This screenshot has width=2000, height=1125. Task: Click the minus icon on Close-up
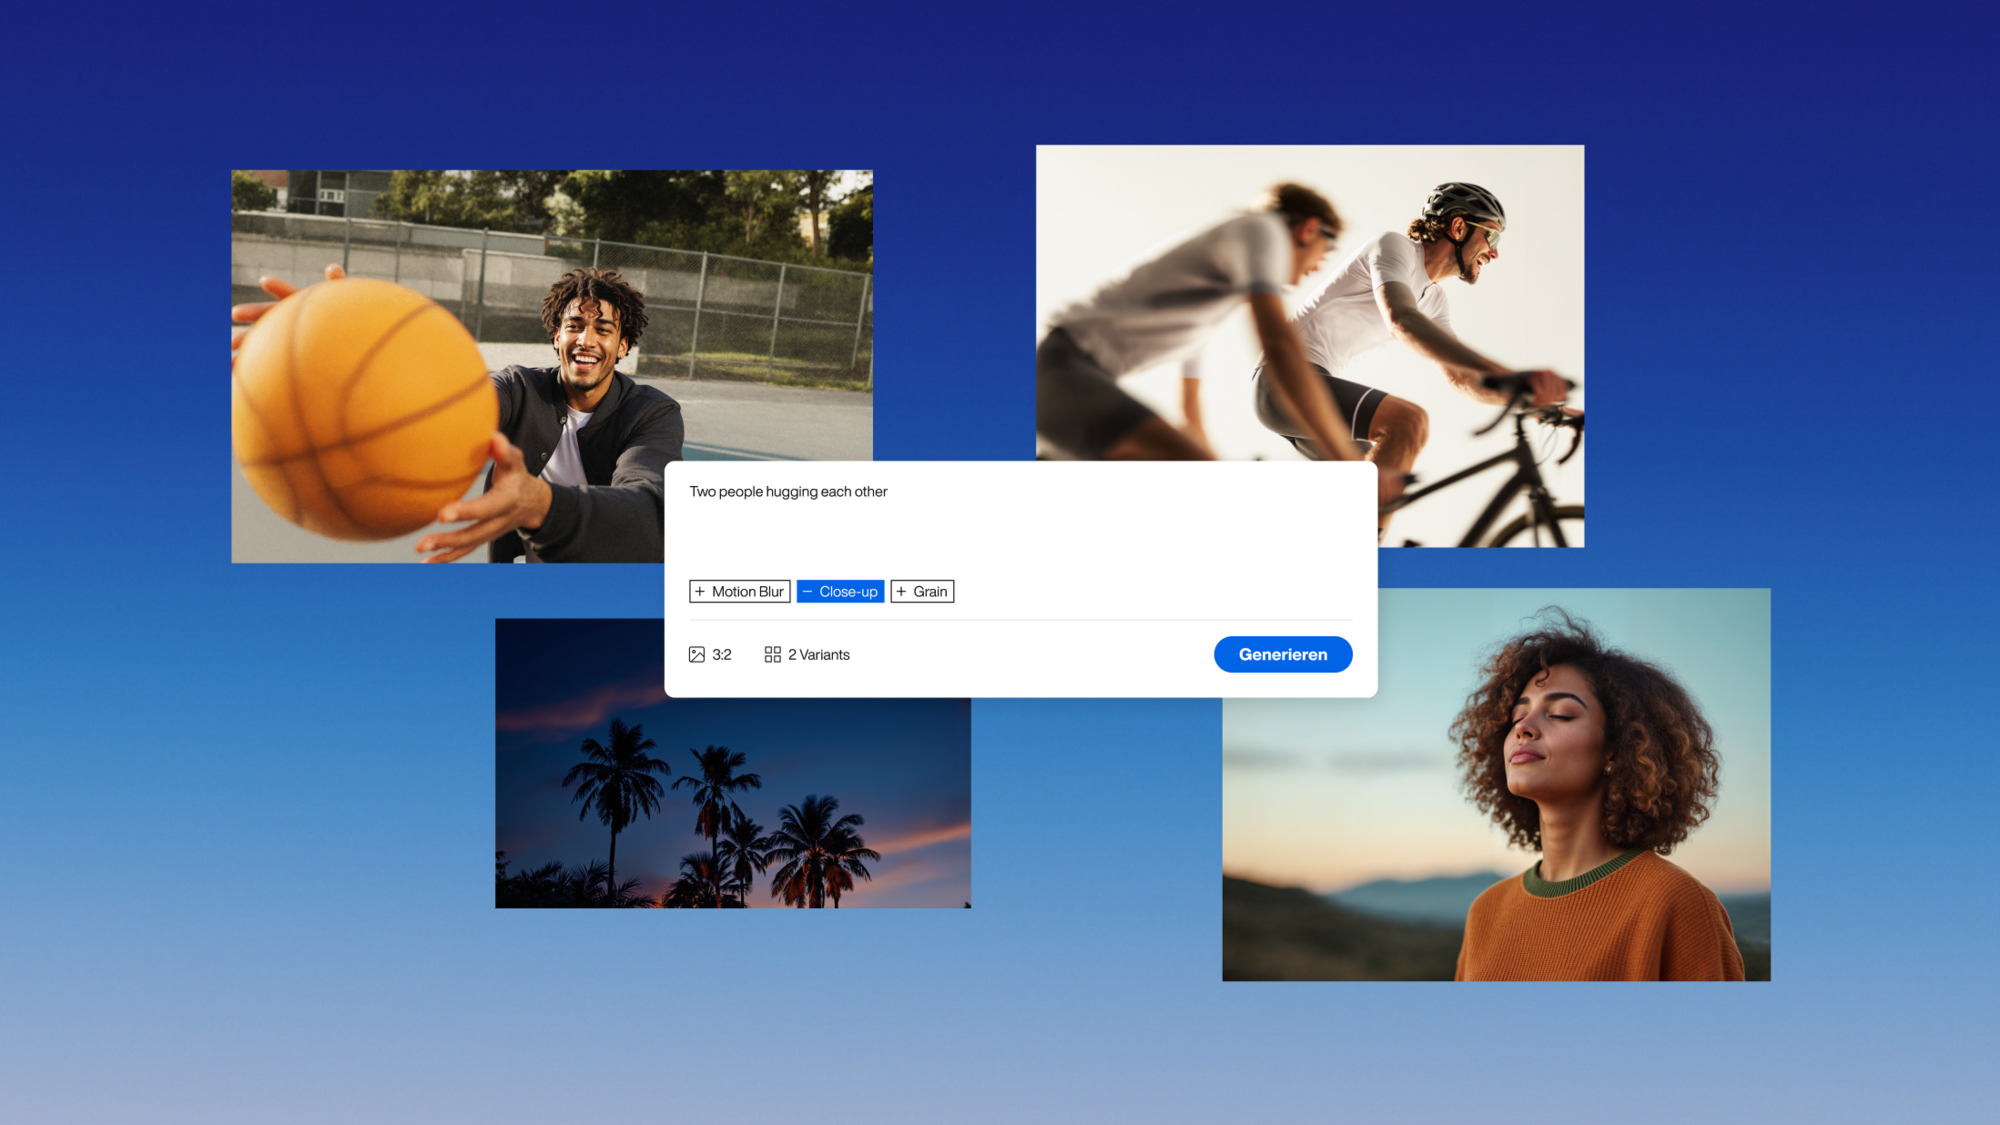807,591
